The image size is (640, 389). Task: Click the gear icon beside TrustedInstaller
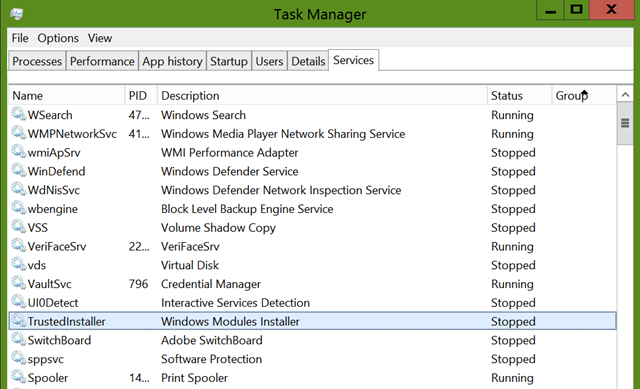pos(18,320)
